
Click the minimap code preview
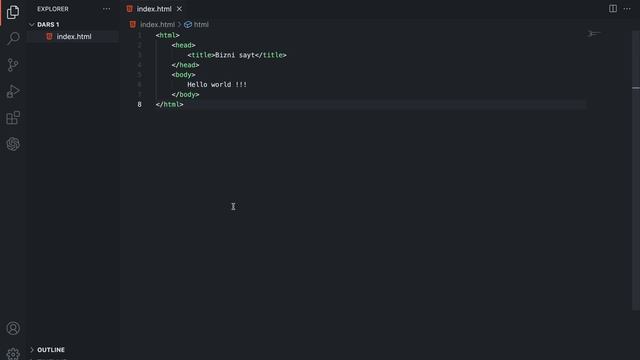(x=594, y=33)
